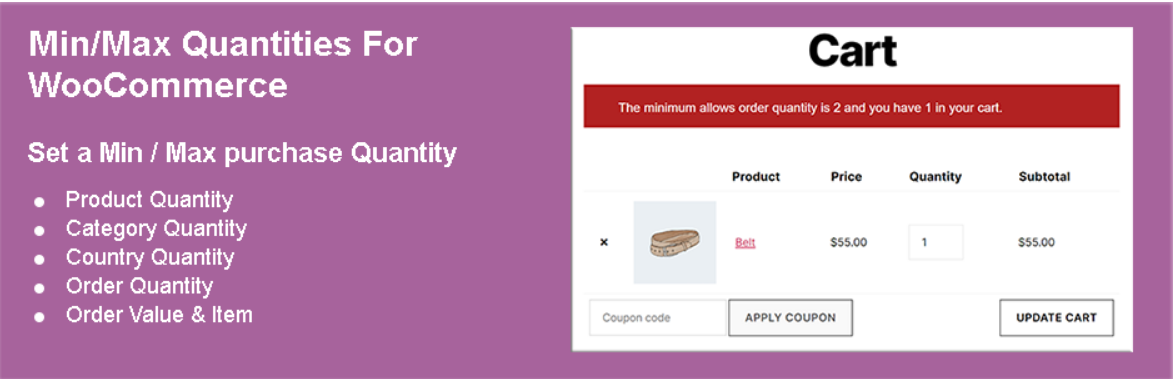Click the $55.00 value under Subtotal

1036,242
